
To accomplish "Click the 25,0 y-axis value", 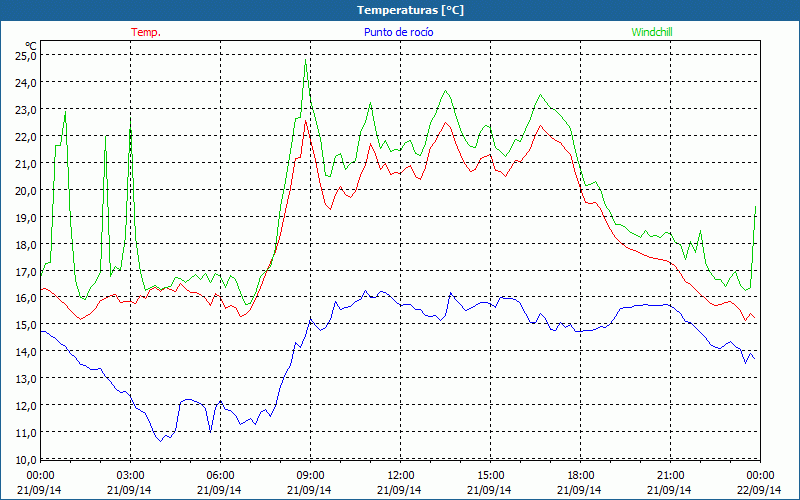I will [x=27, y=56].
